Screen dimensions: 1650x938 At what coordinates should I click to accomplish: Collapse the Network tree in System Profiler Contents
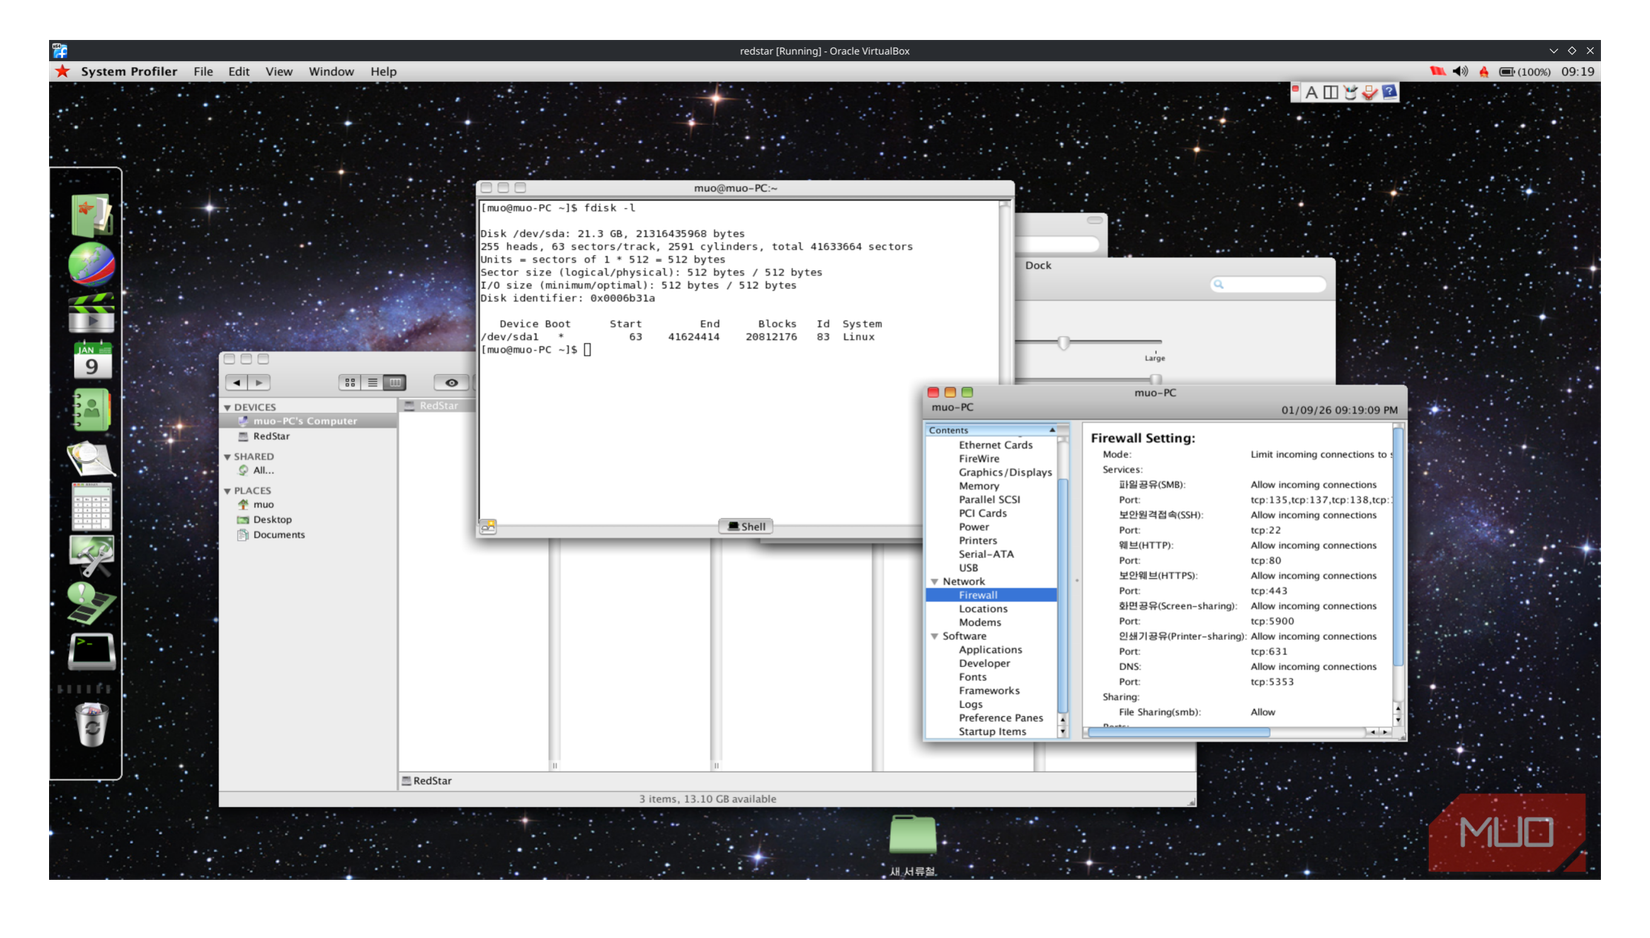(934, 581)
